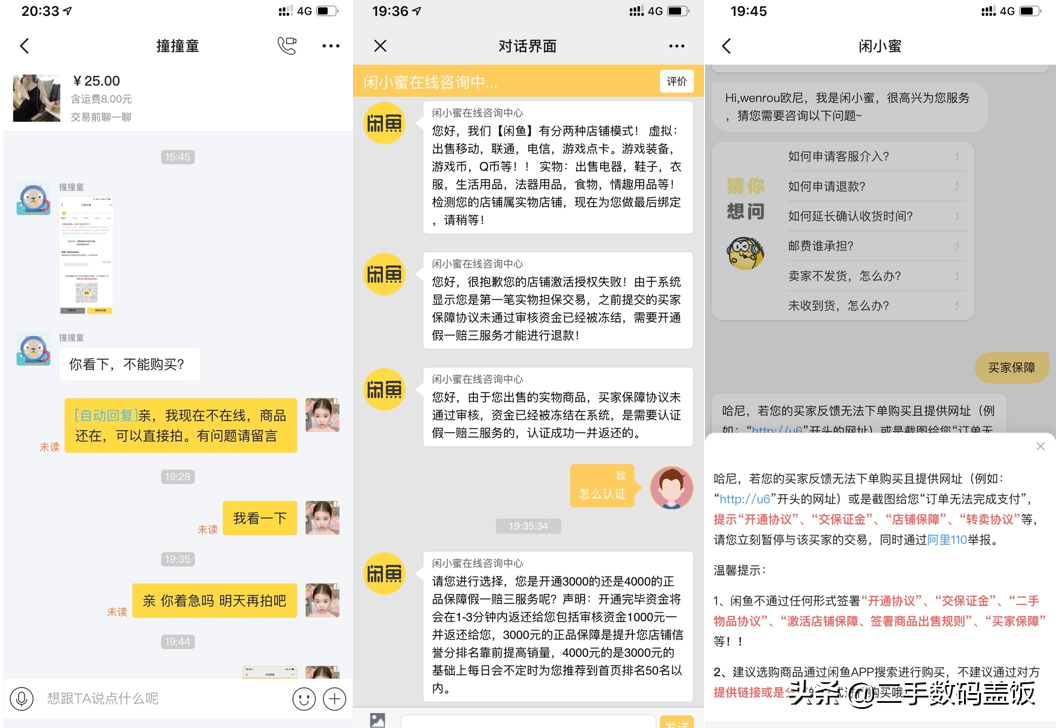Screen dimensions: 1057x728
Task: Select the message 你看下，不能购买？
Action: (x=129, y=365)
